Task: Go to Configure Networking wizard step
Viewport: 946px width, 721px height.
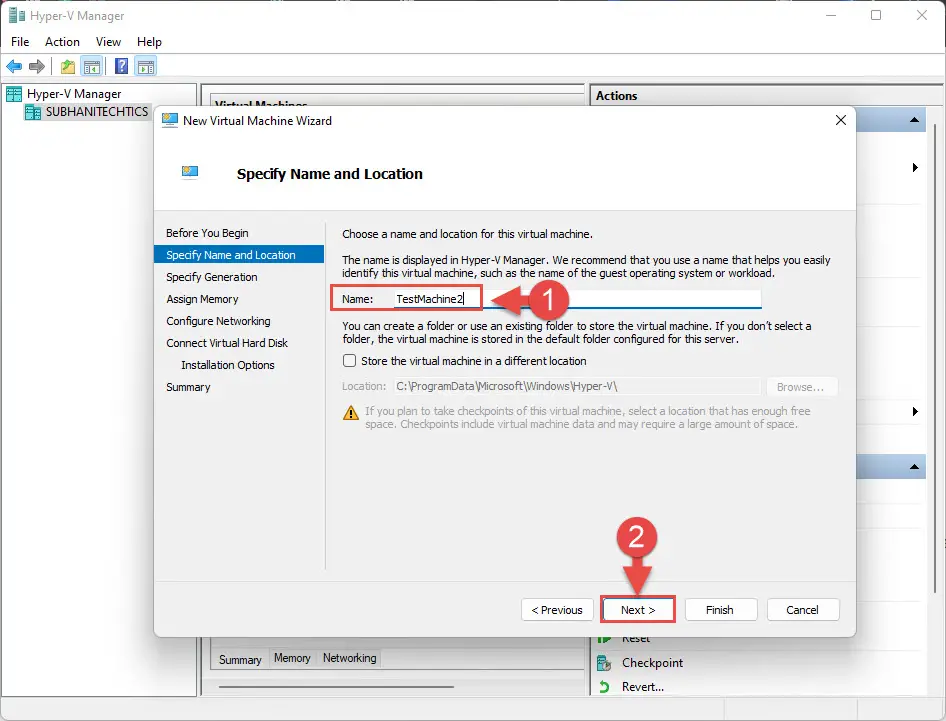Action: (218, 321)
